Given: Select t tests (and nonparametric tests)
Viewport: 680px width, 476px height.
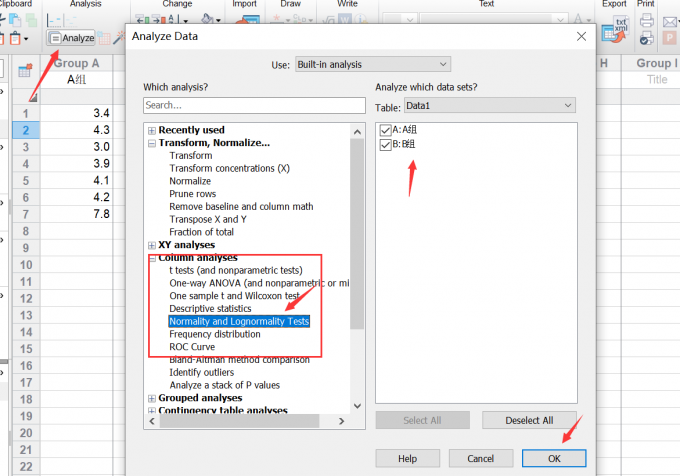Looking at the screenshot, I should pos(236,271).
